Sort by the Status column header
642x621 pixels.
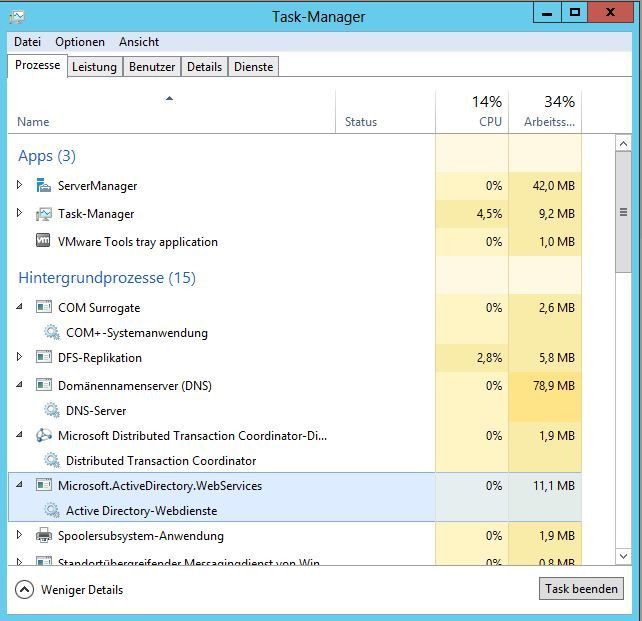[385, 111]
